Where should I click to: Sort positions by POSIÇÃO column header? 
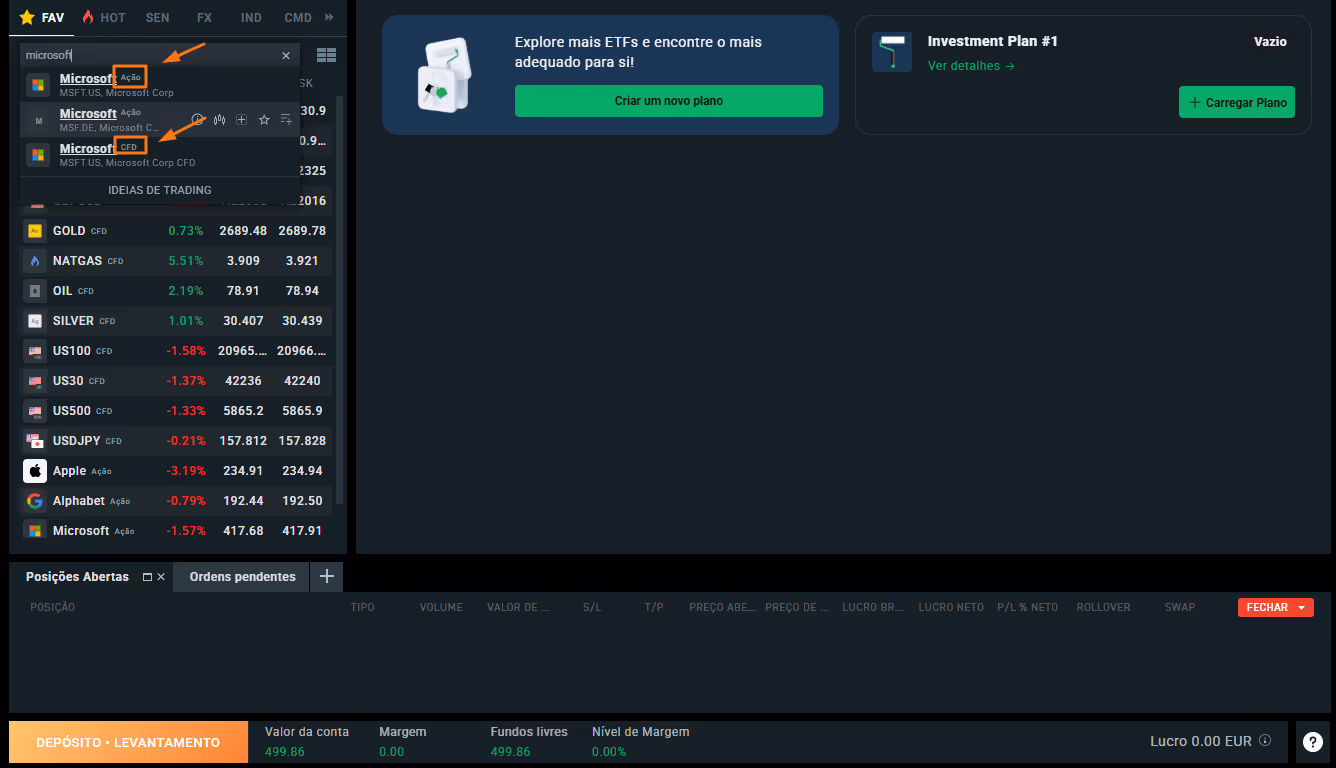click(x=52, y=607)
